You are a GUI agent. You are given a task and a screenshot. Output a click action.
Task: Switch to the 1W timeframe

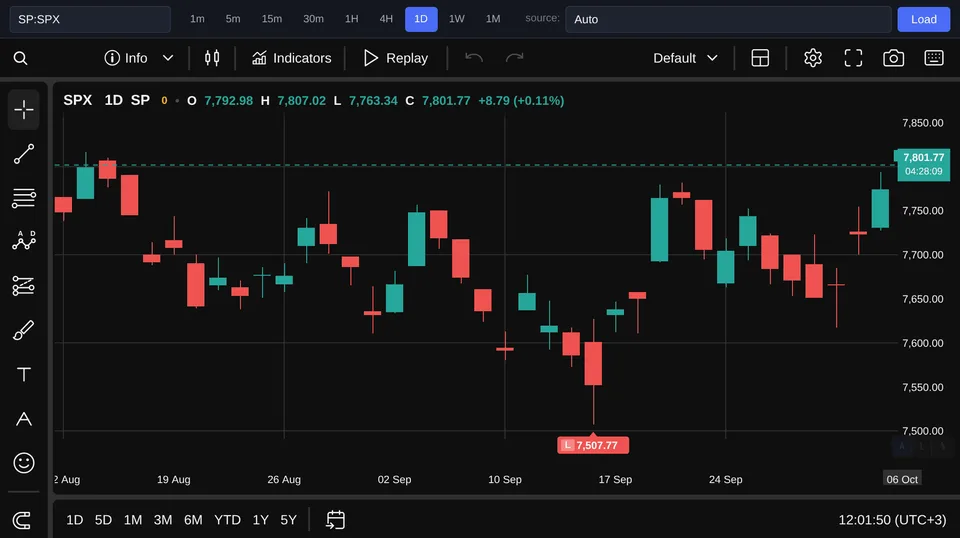pos(457,19)
